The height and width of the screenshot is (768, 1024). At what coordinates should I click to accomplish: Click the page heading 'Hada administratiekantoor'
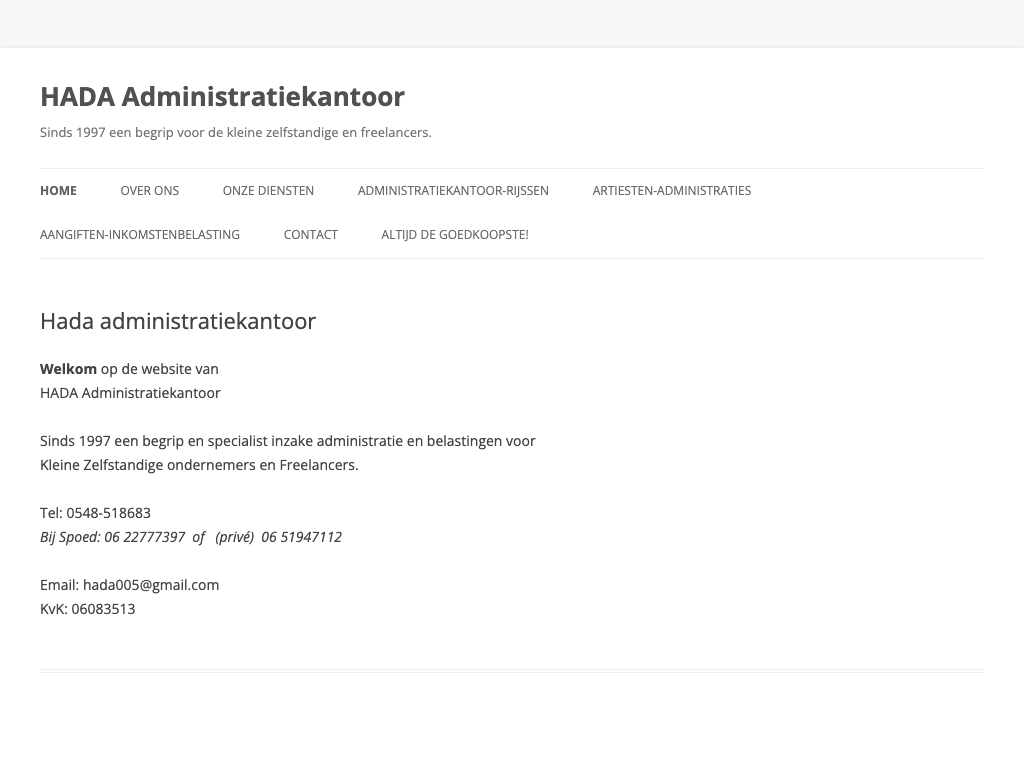coord(178,321)
